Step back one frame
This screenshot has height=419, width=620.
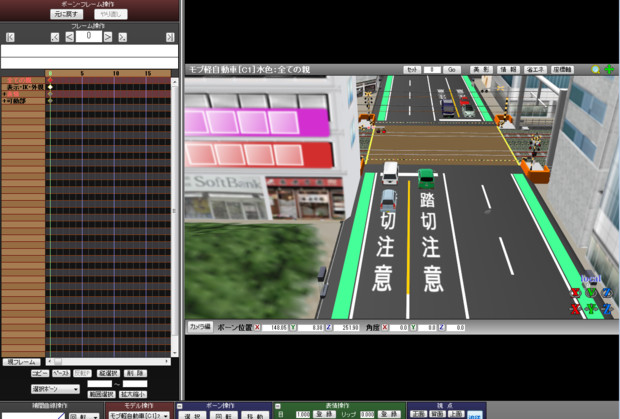[x=70, y=37]
